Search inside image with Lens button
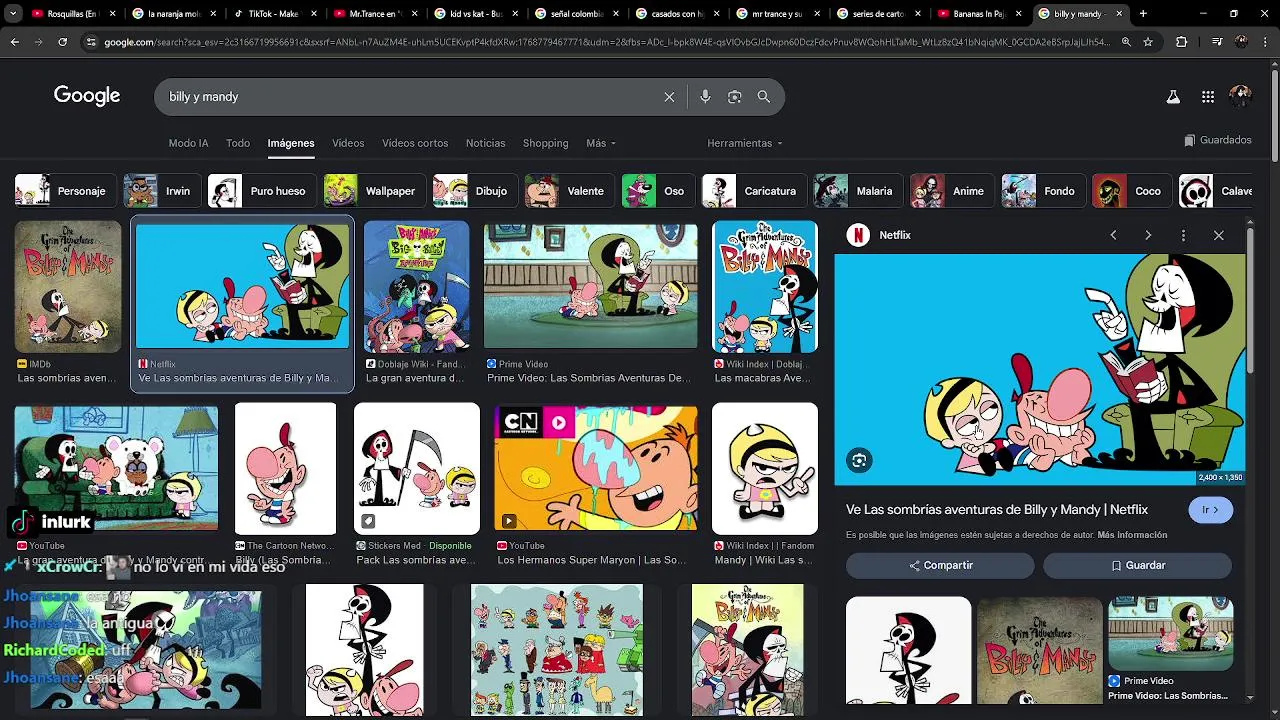Image resolution: width=1280 pixels, height=720 pixels. coord(859,460)
